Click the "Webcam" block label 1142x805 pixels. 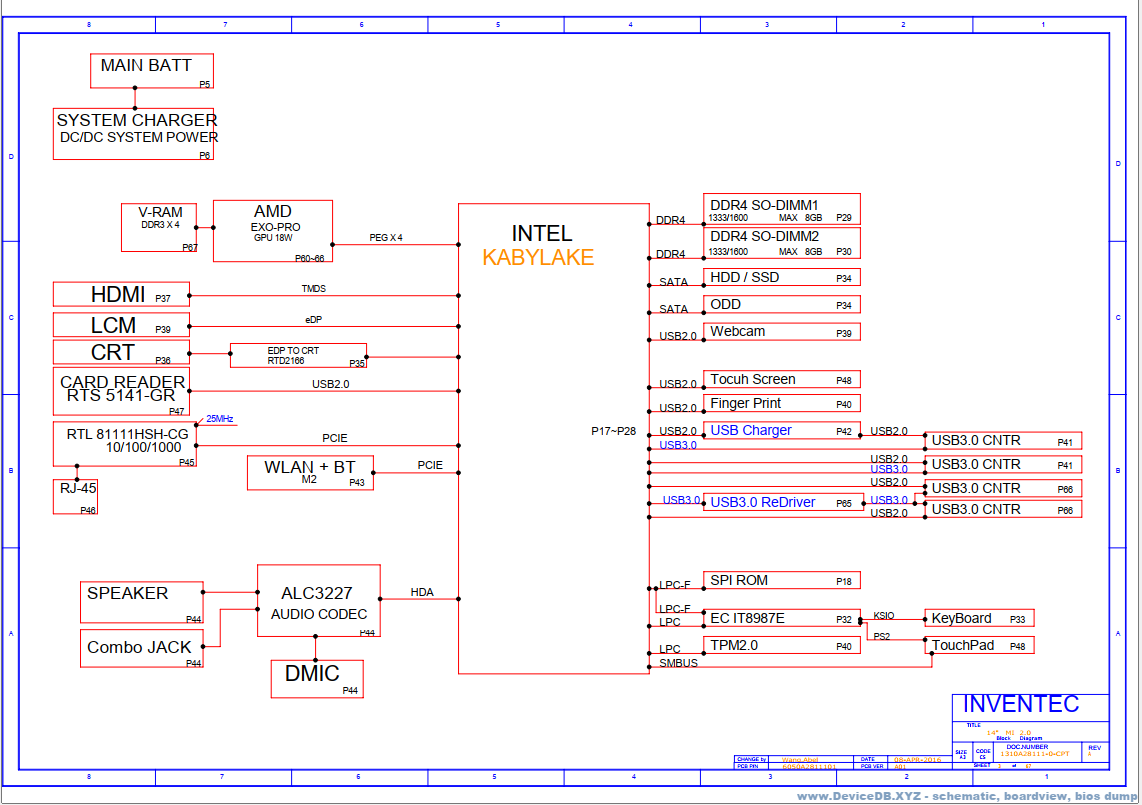(x=738, y=331)
